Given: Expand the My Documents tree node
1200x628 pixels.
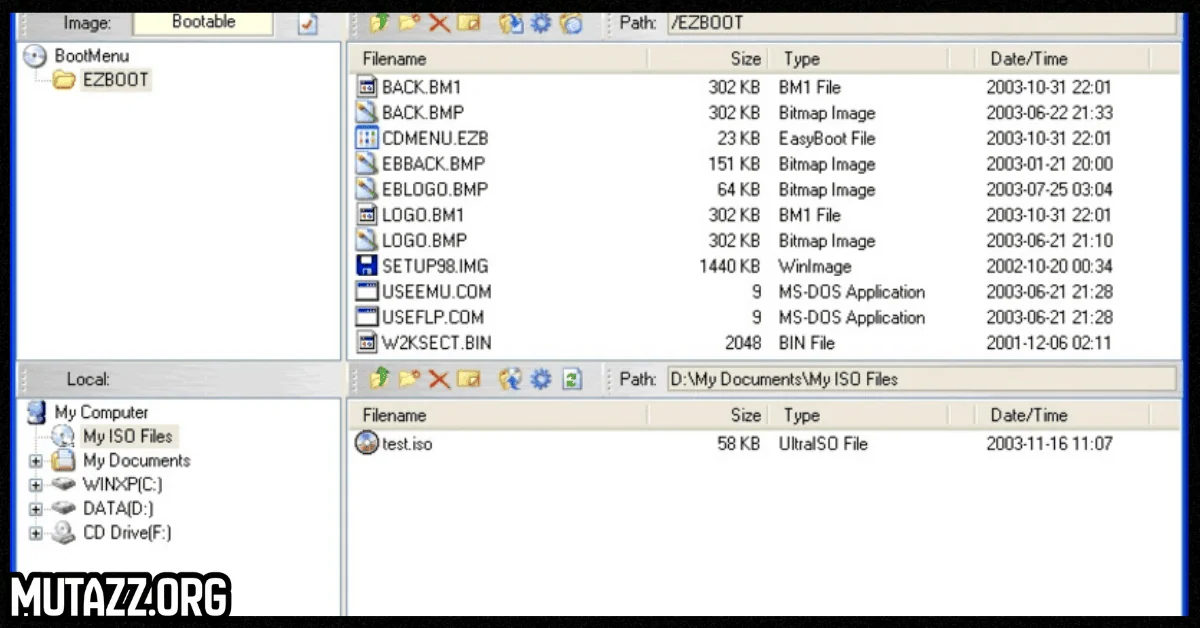Looking at the screenshot, I should pyautogui.click(x=36, y=461).
